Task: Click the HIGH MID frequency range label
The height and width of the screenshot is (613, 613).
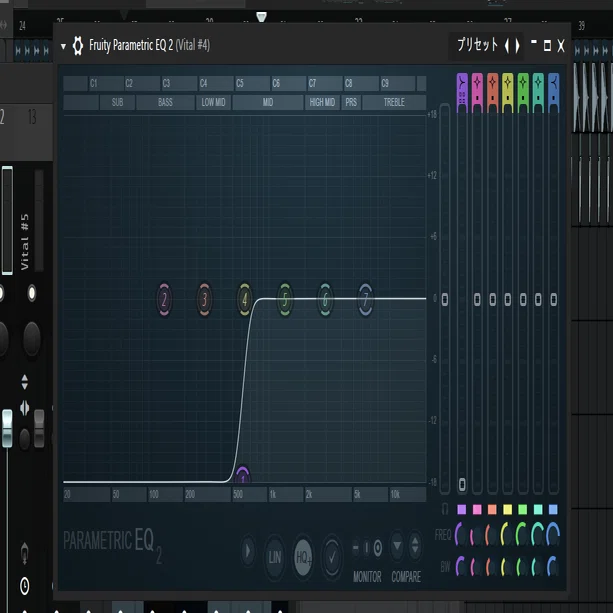Action: pyautogui.click(x=322, y=102)
